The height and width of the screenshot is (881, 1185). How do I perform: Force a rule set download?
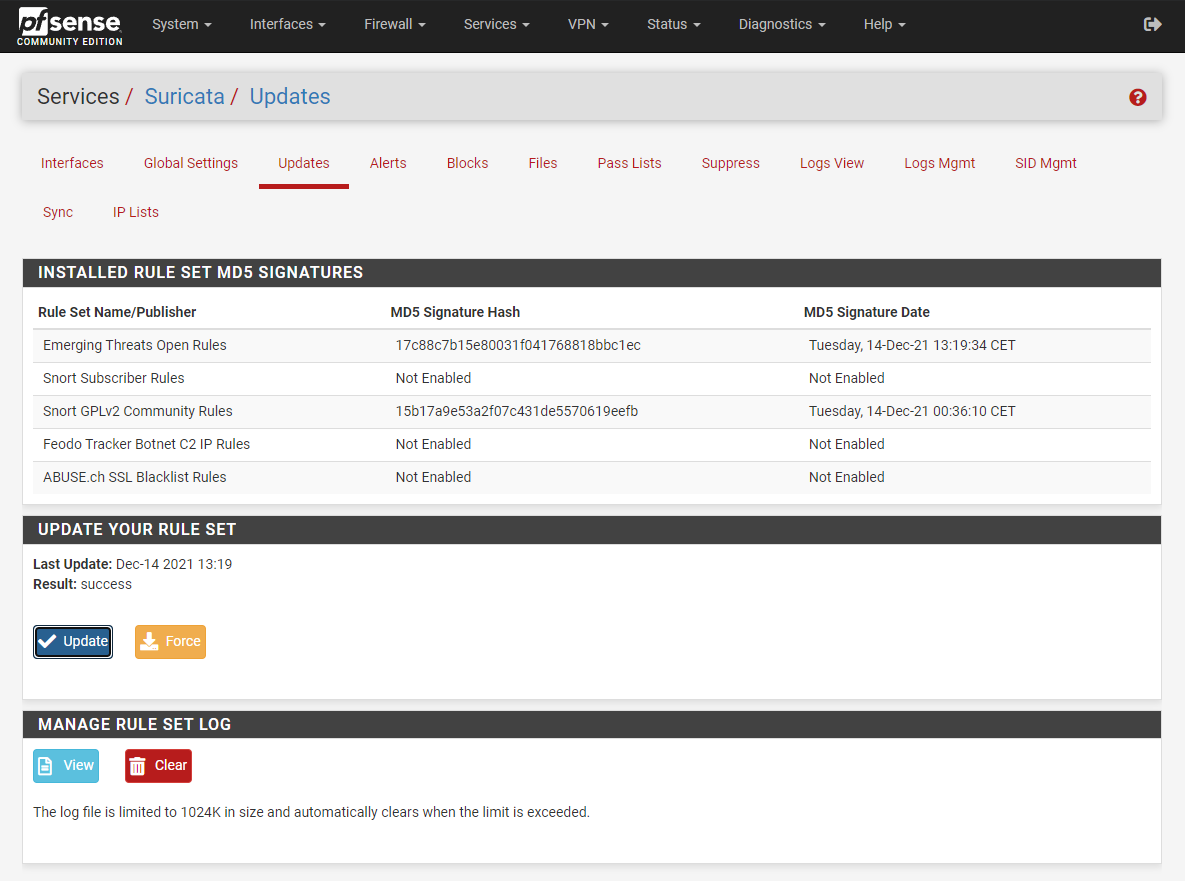pos(170,642)
